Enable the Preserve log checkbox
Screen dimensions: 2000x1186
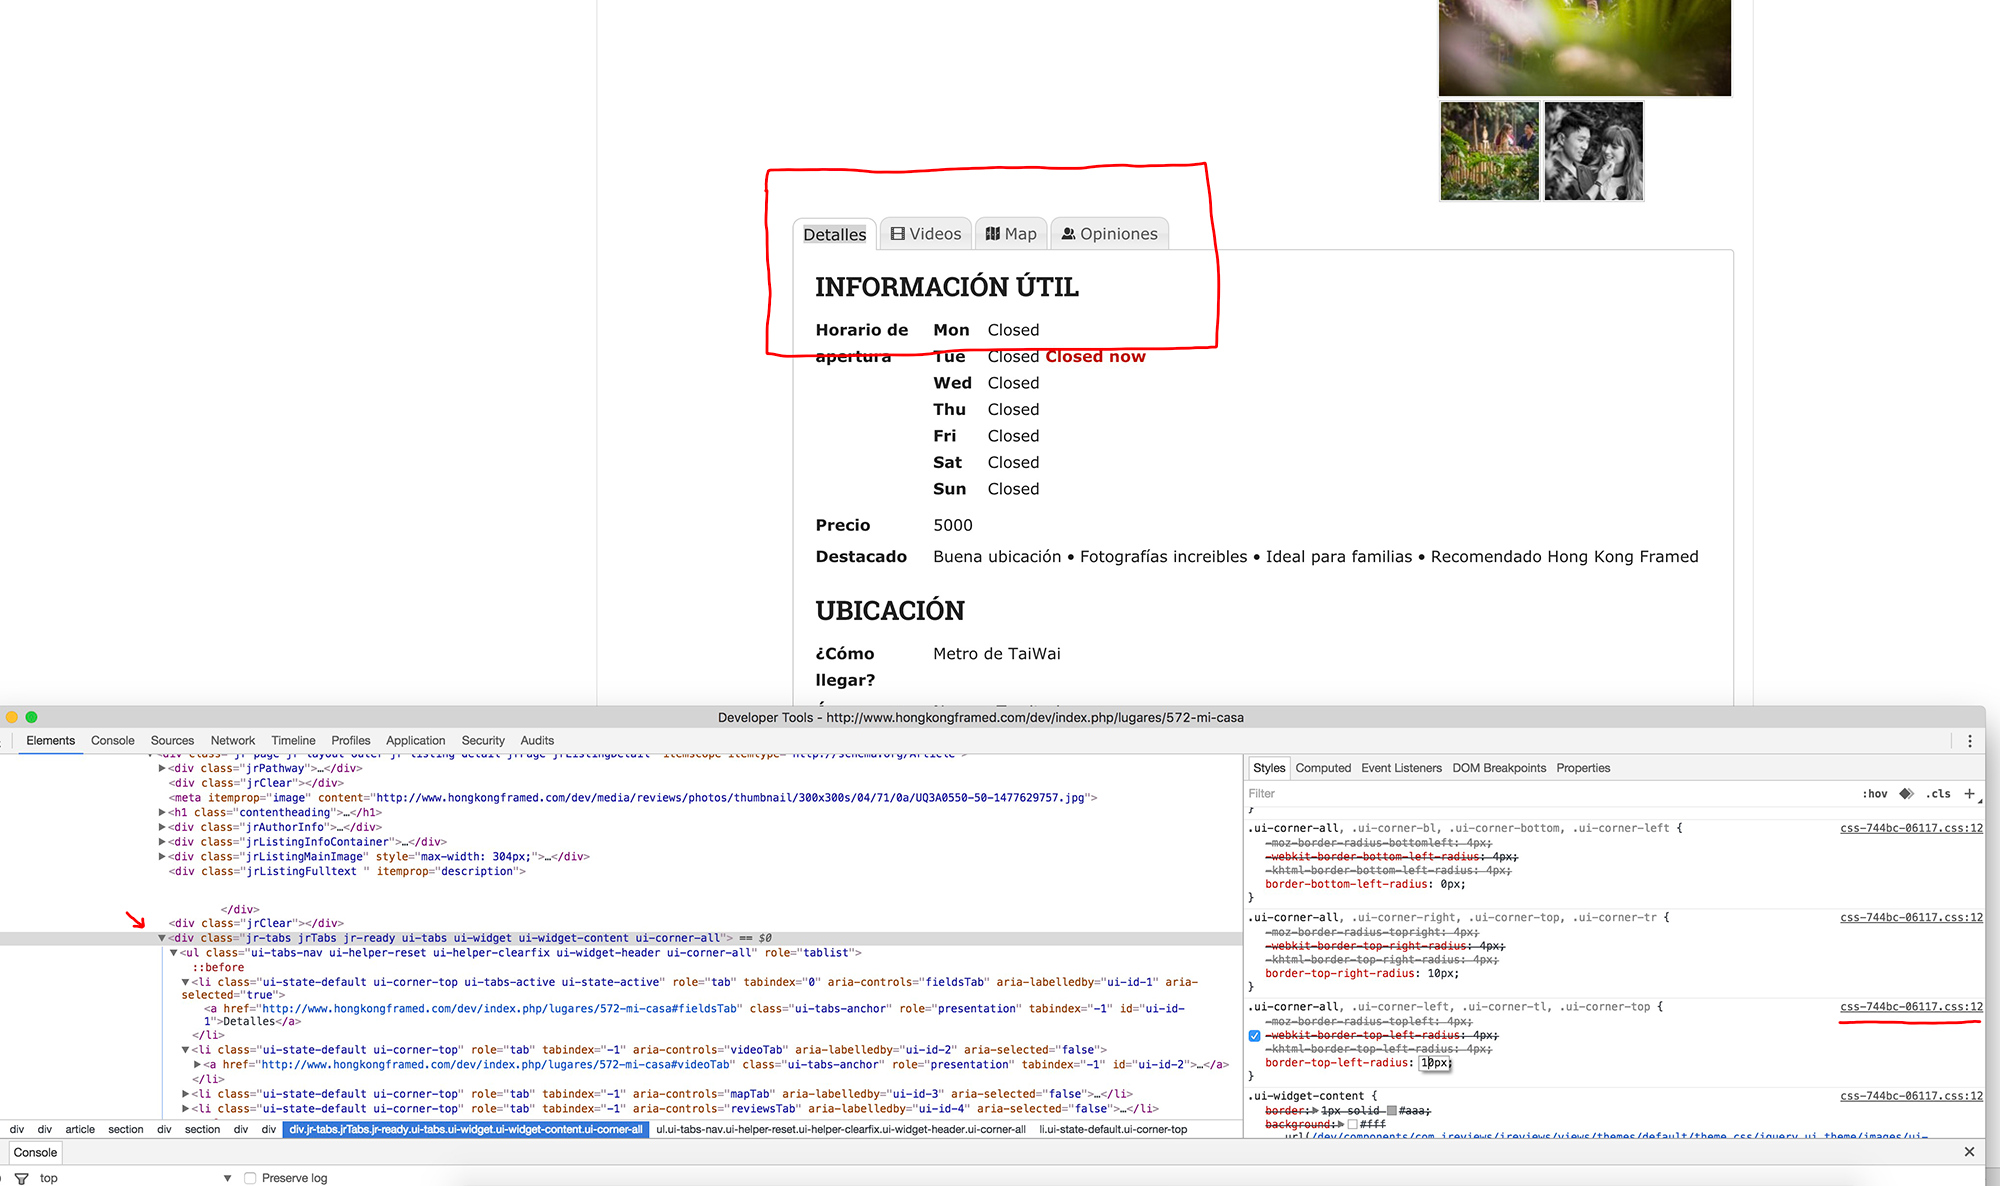coord(250,1178)
